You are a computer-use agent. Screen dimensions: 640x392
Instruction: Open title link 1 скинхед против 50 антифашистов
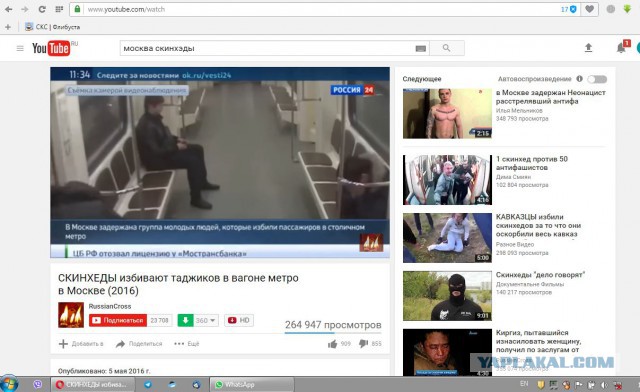point(531,163)
